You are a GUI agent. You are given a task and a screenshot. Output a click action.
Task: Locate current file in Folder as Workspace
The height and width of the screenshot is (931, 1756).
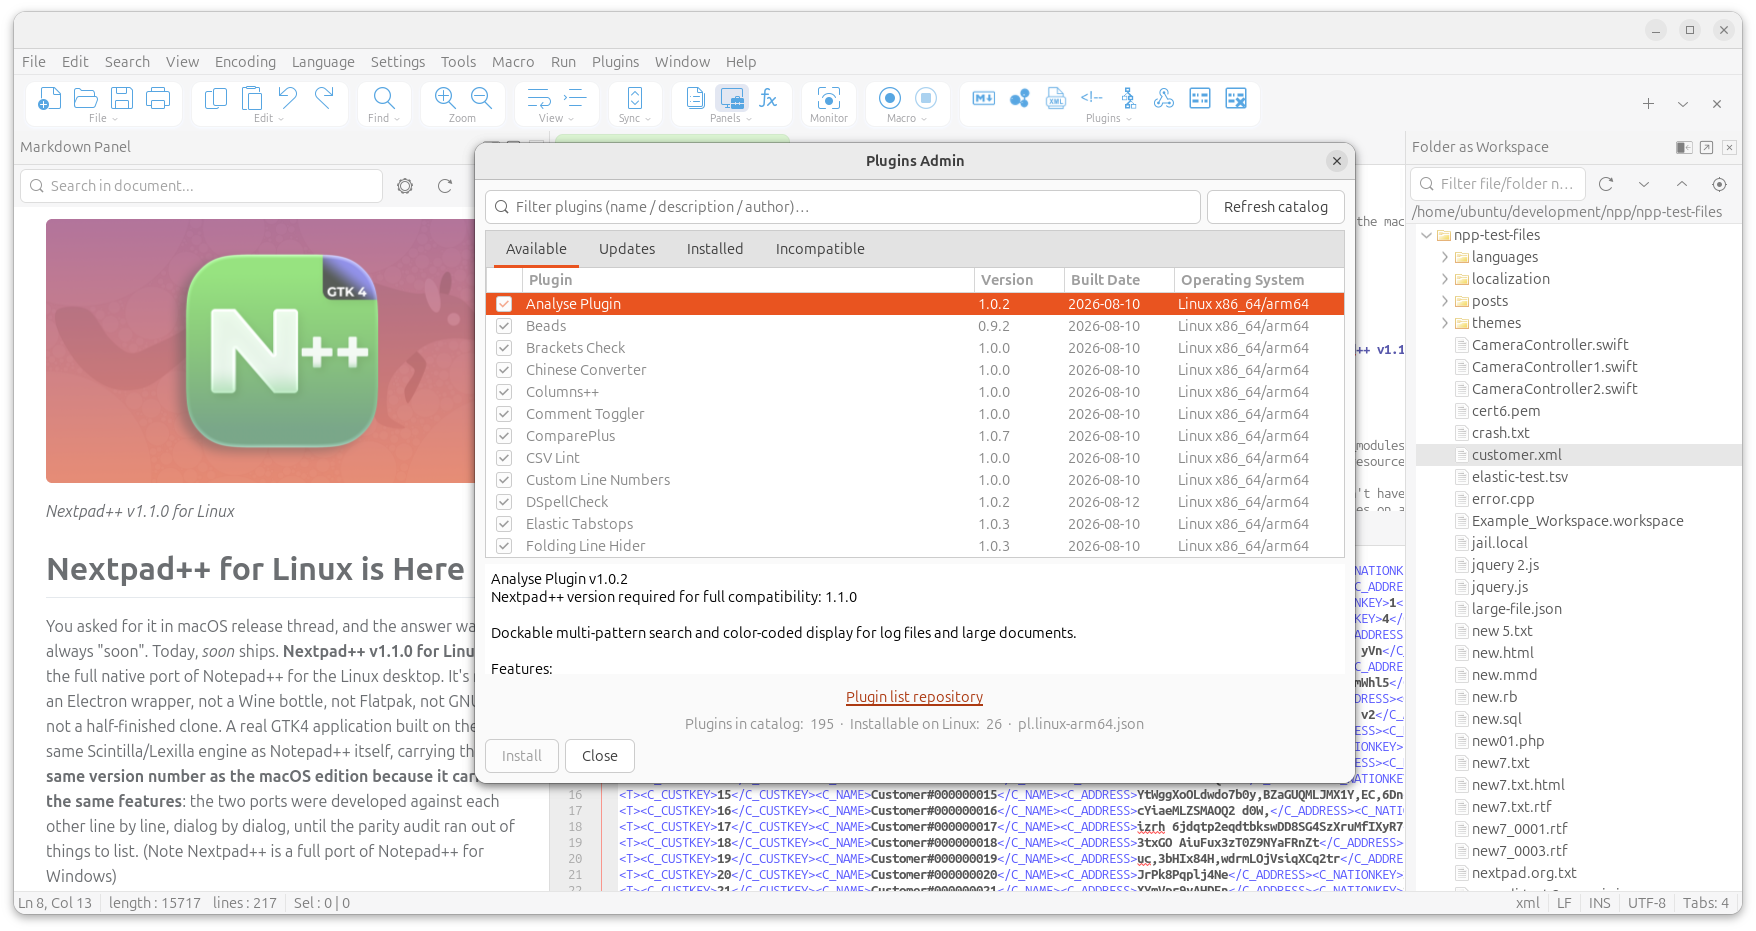point(1719,184)
